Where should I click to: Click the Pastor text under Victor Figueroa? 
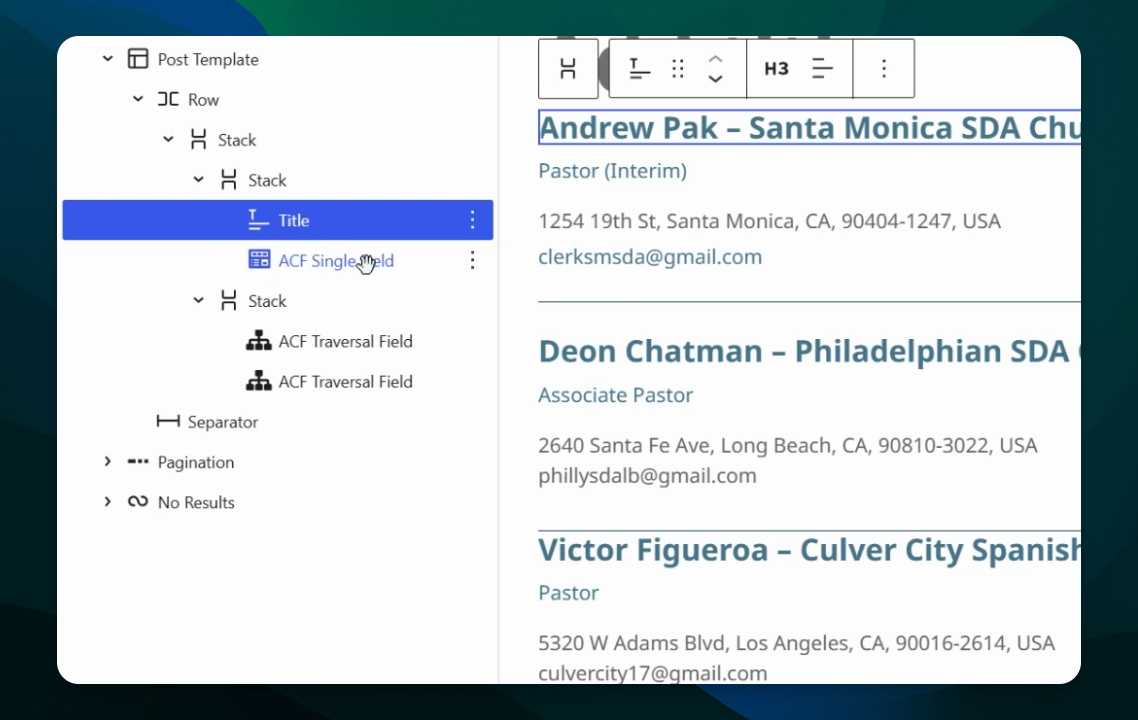pyautogui.click(x=568, y=593)
